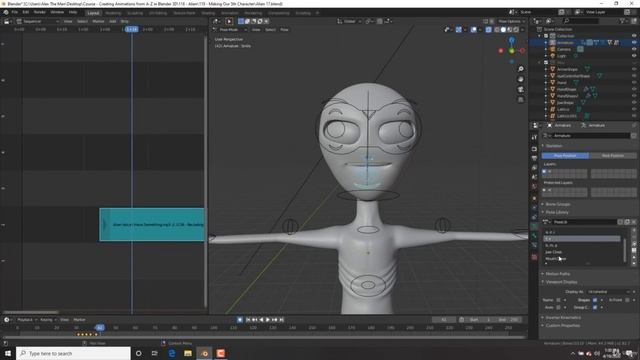Hide the Light via eye icon
Image resolution: width=640 pixels, height=360 pixels.
tap(634, 56)
